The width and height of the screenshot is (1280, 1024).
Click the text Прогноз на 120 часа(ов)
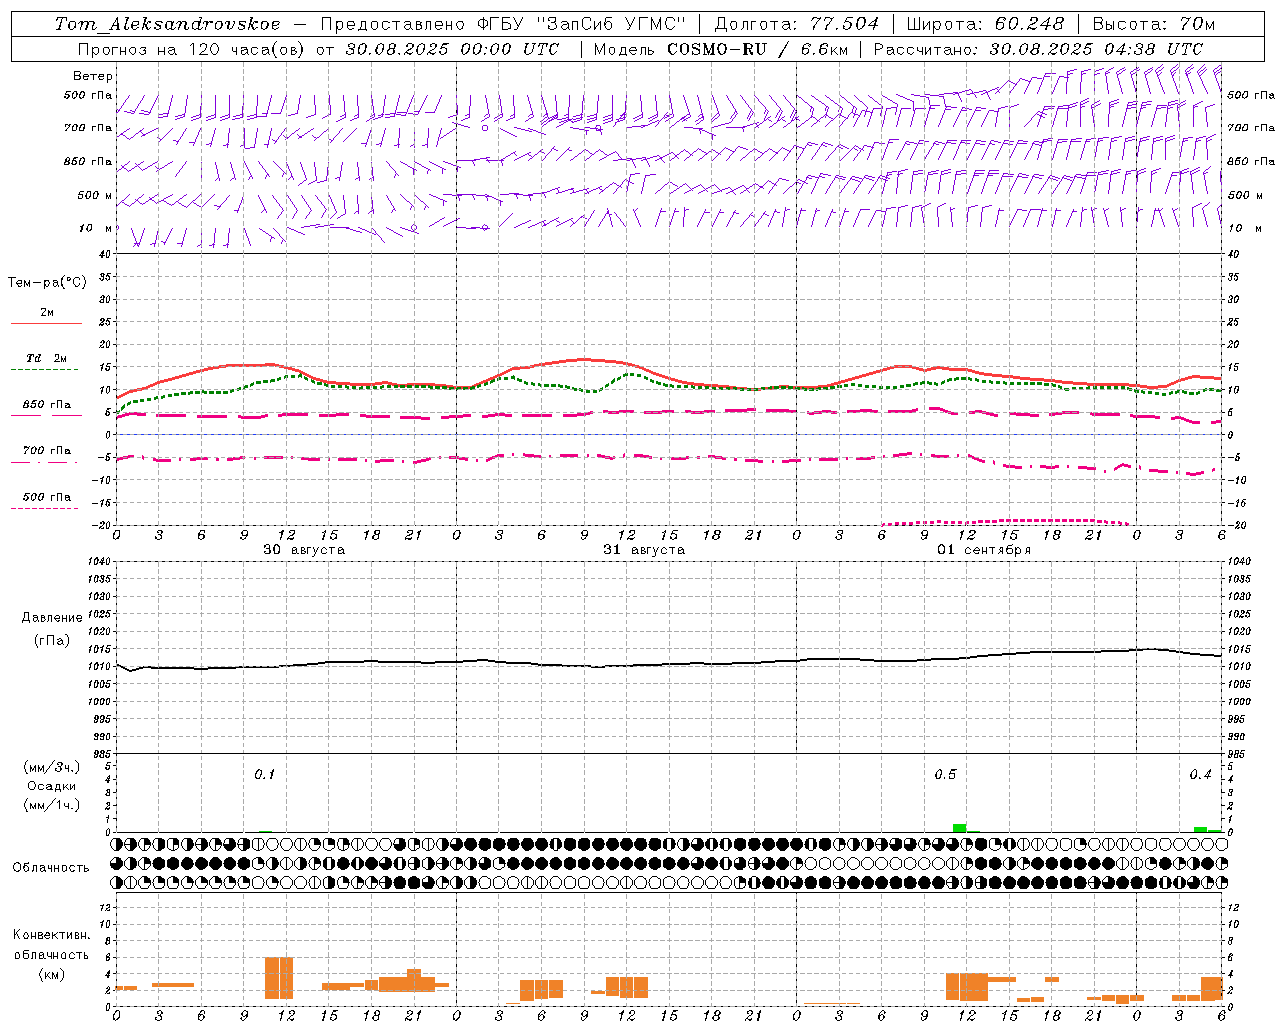[190, 49]
